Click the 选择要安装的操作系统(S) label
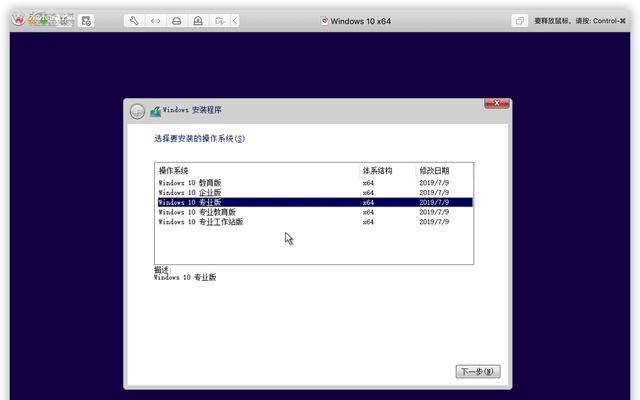The image size is (640, 400). coord(200,139)
